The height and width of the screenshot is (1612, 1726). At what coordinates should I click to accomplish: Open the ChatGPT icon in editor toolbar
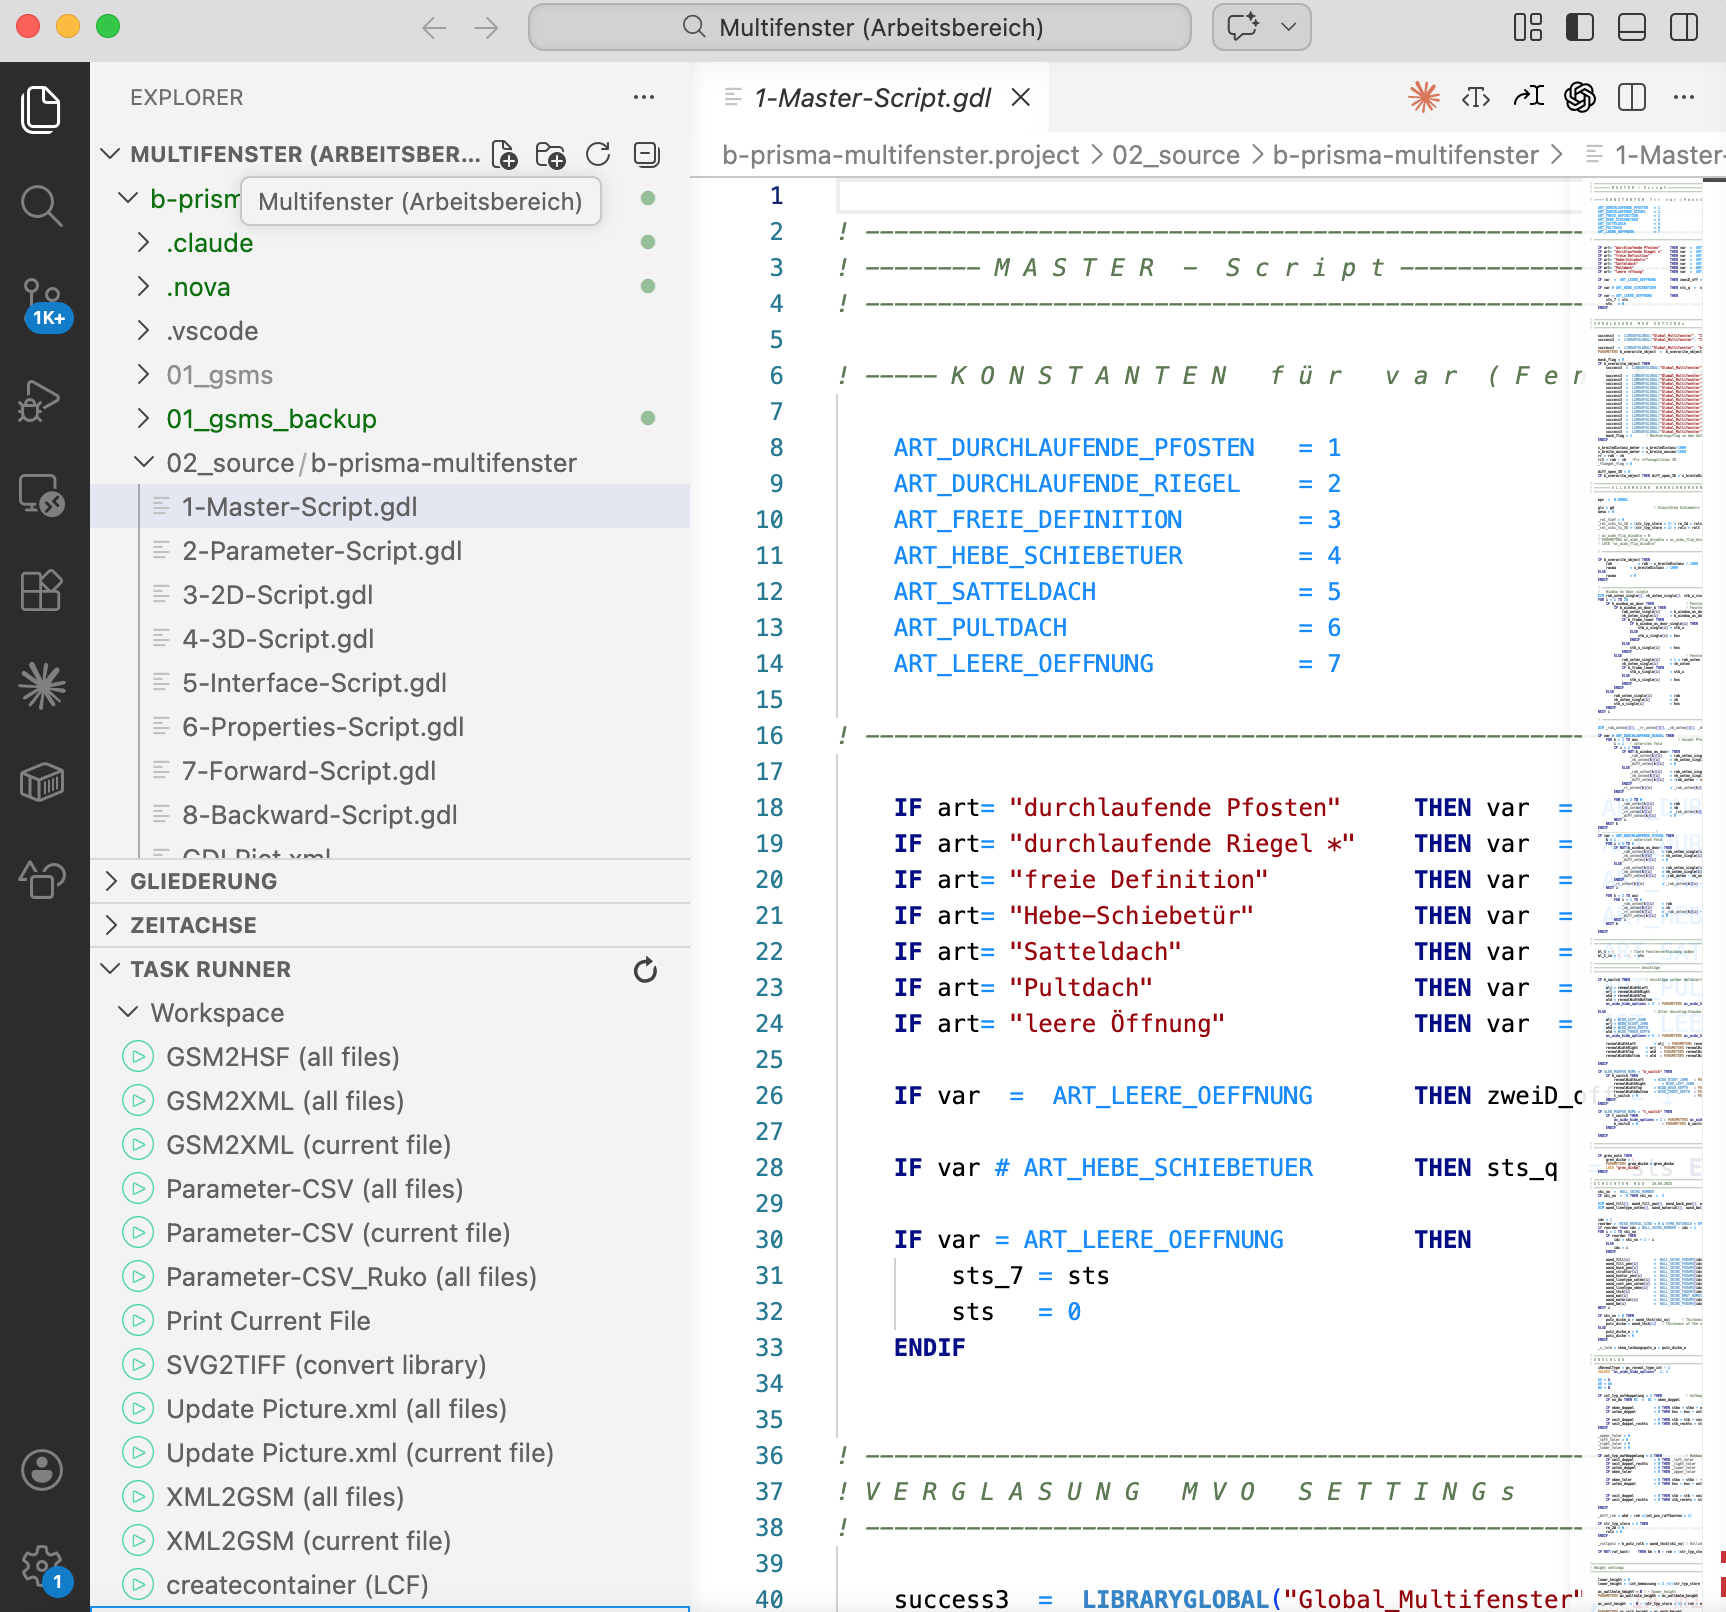1580,97
